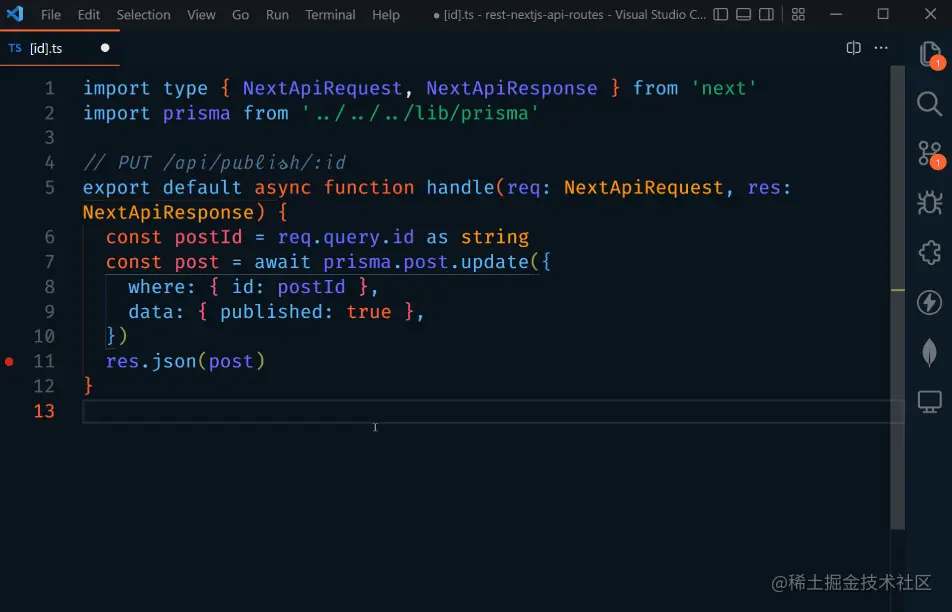Screen dimensions: 952x612
Task: Open the Selection menu
Action: click(143, 15)
